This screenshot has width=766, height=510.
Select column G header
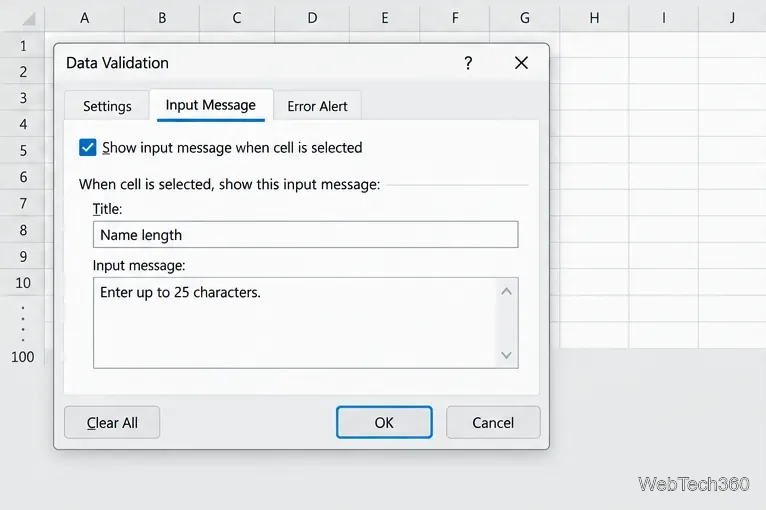tap(525, 18)
